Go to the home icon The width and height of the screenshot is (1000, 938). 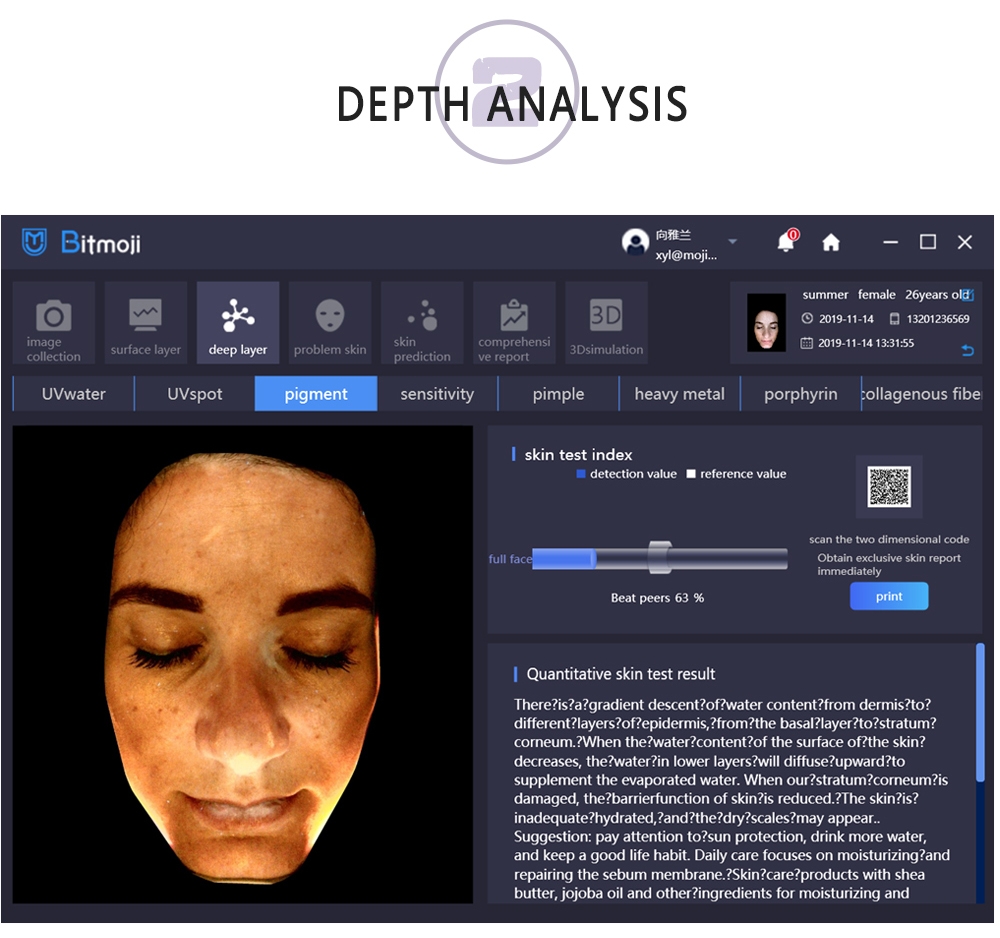[830, 242]
